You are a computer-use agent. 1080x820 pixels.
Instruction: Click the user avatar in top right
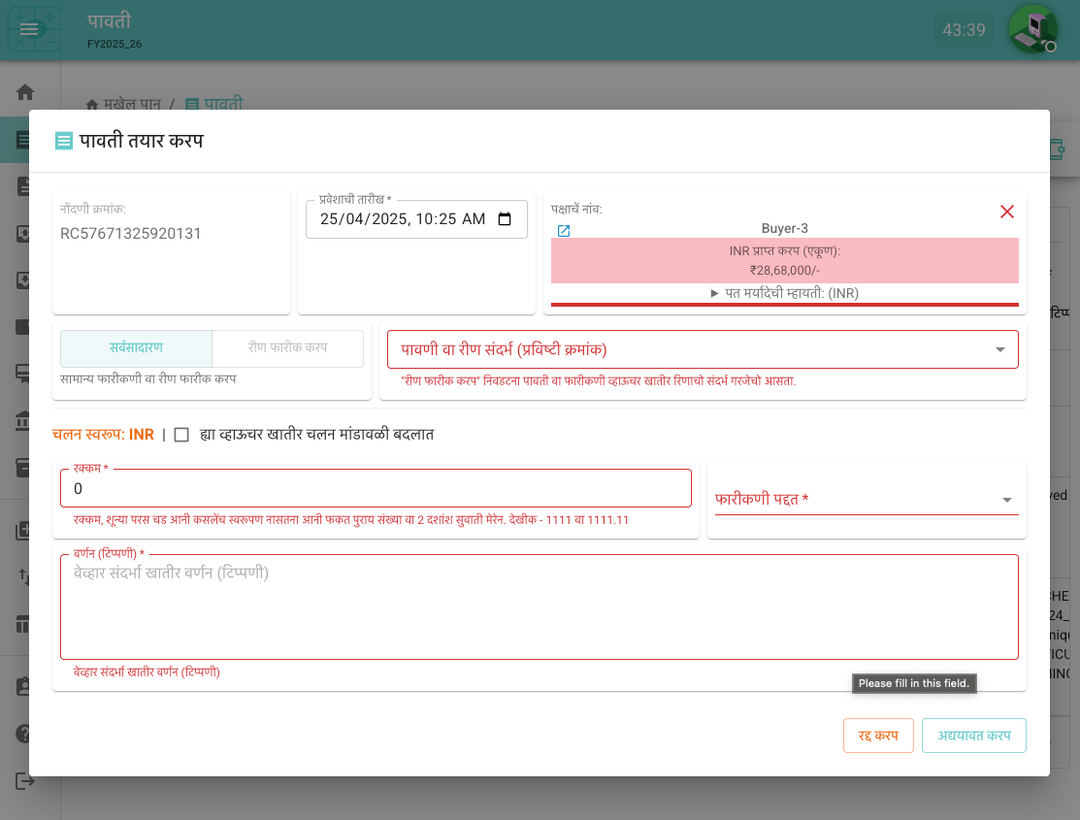1032,29
